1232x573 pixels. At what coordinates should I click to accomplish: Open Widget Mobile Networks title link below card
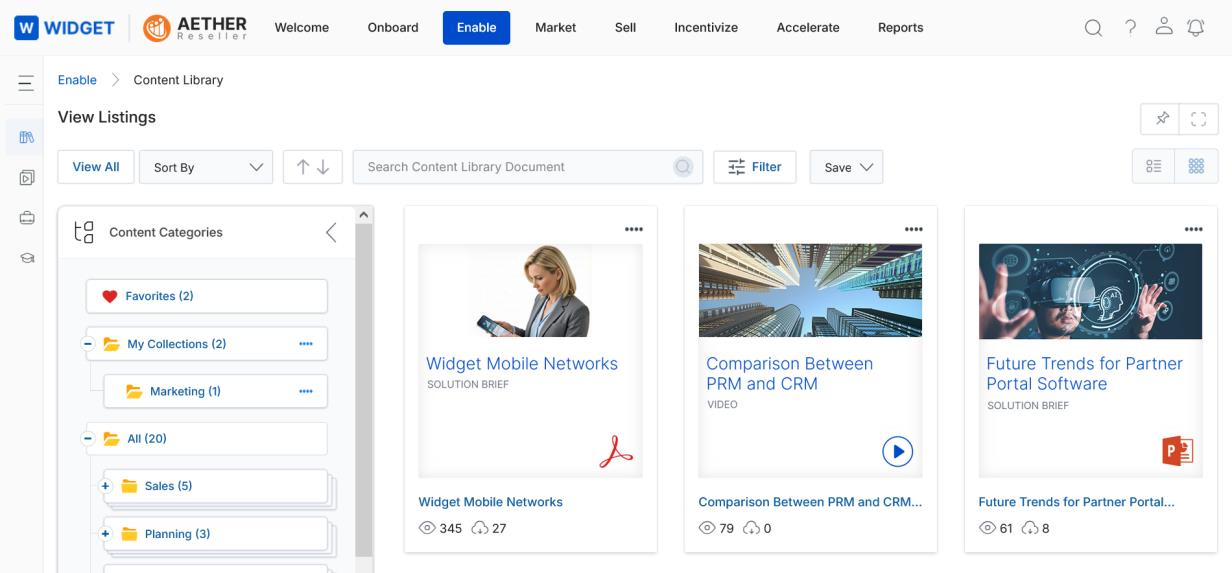click(x=490, y=502)
